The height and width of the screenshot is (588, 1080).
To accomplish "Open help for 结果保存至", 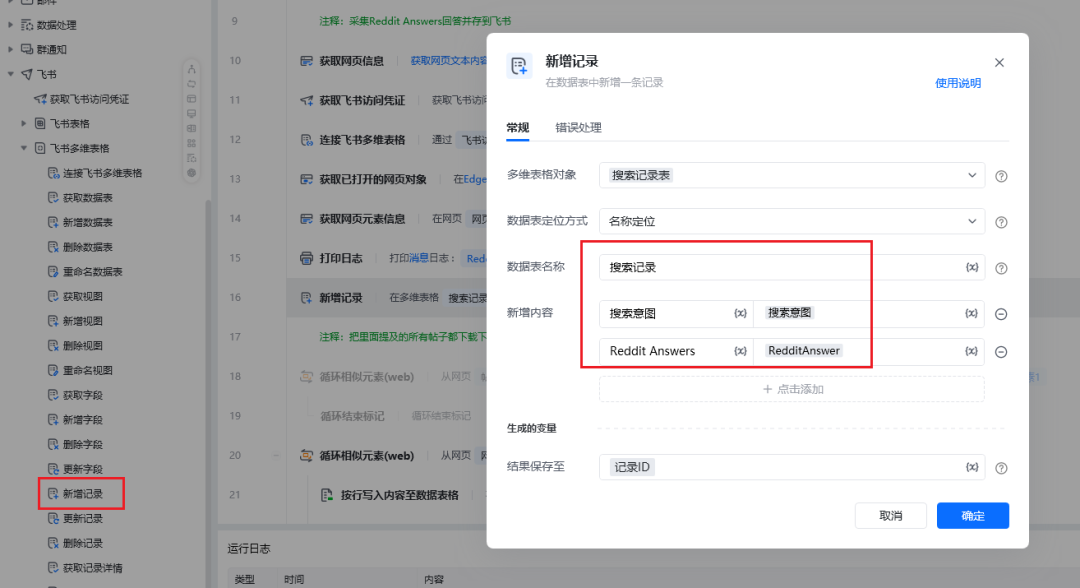I will 1001,468.
